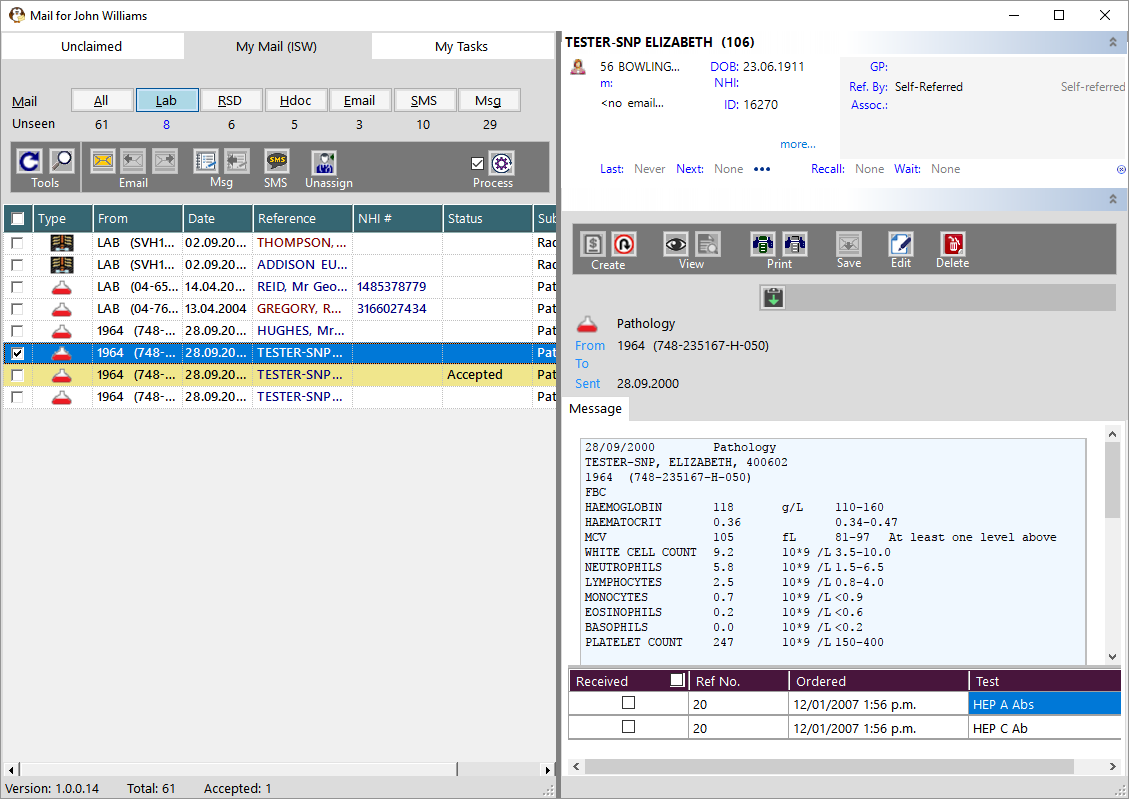Open the My Tasks tab
The image size is (1129, 799).
pos(462,46)
